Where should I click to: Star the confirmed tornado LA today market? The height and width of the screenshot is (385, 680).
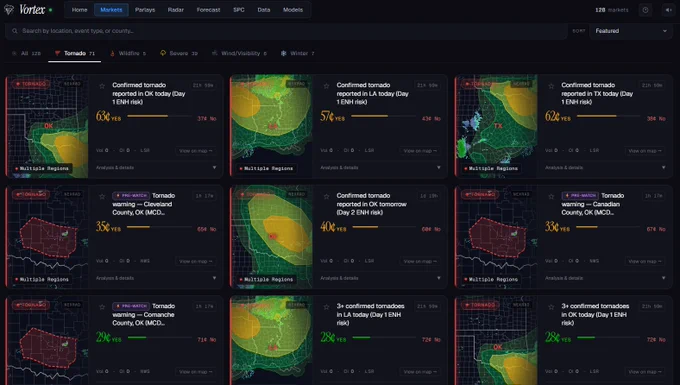pyautogui.click(x=326, y=86)
